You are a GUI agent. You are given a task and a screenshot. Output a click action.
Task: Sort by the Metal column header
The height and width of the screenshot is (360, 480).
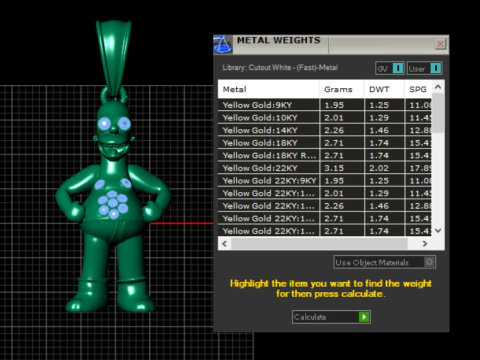[x=269, y=89]
